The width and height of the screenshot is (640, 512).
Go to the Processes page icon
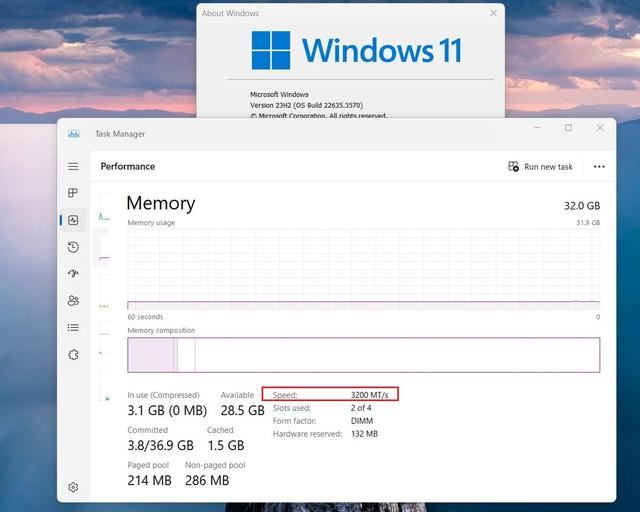point(73,193)
